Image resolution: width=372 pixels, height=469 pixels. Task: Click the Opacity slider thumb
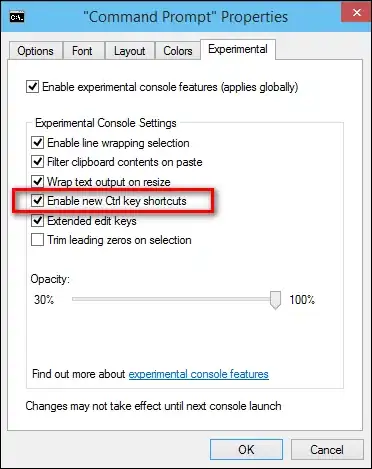pos(275,300)
